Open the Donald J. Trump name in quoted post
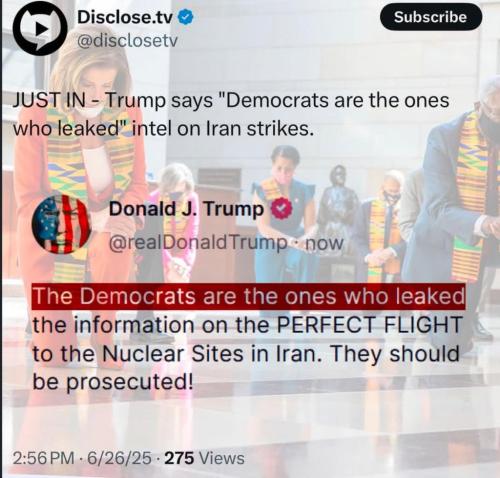The height and width of the screenshot is (478, 500). pyautogui.click(x=186, y=209)
